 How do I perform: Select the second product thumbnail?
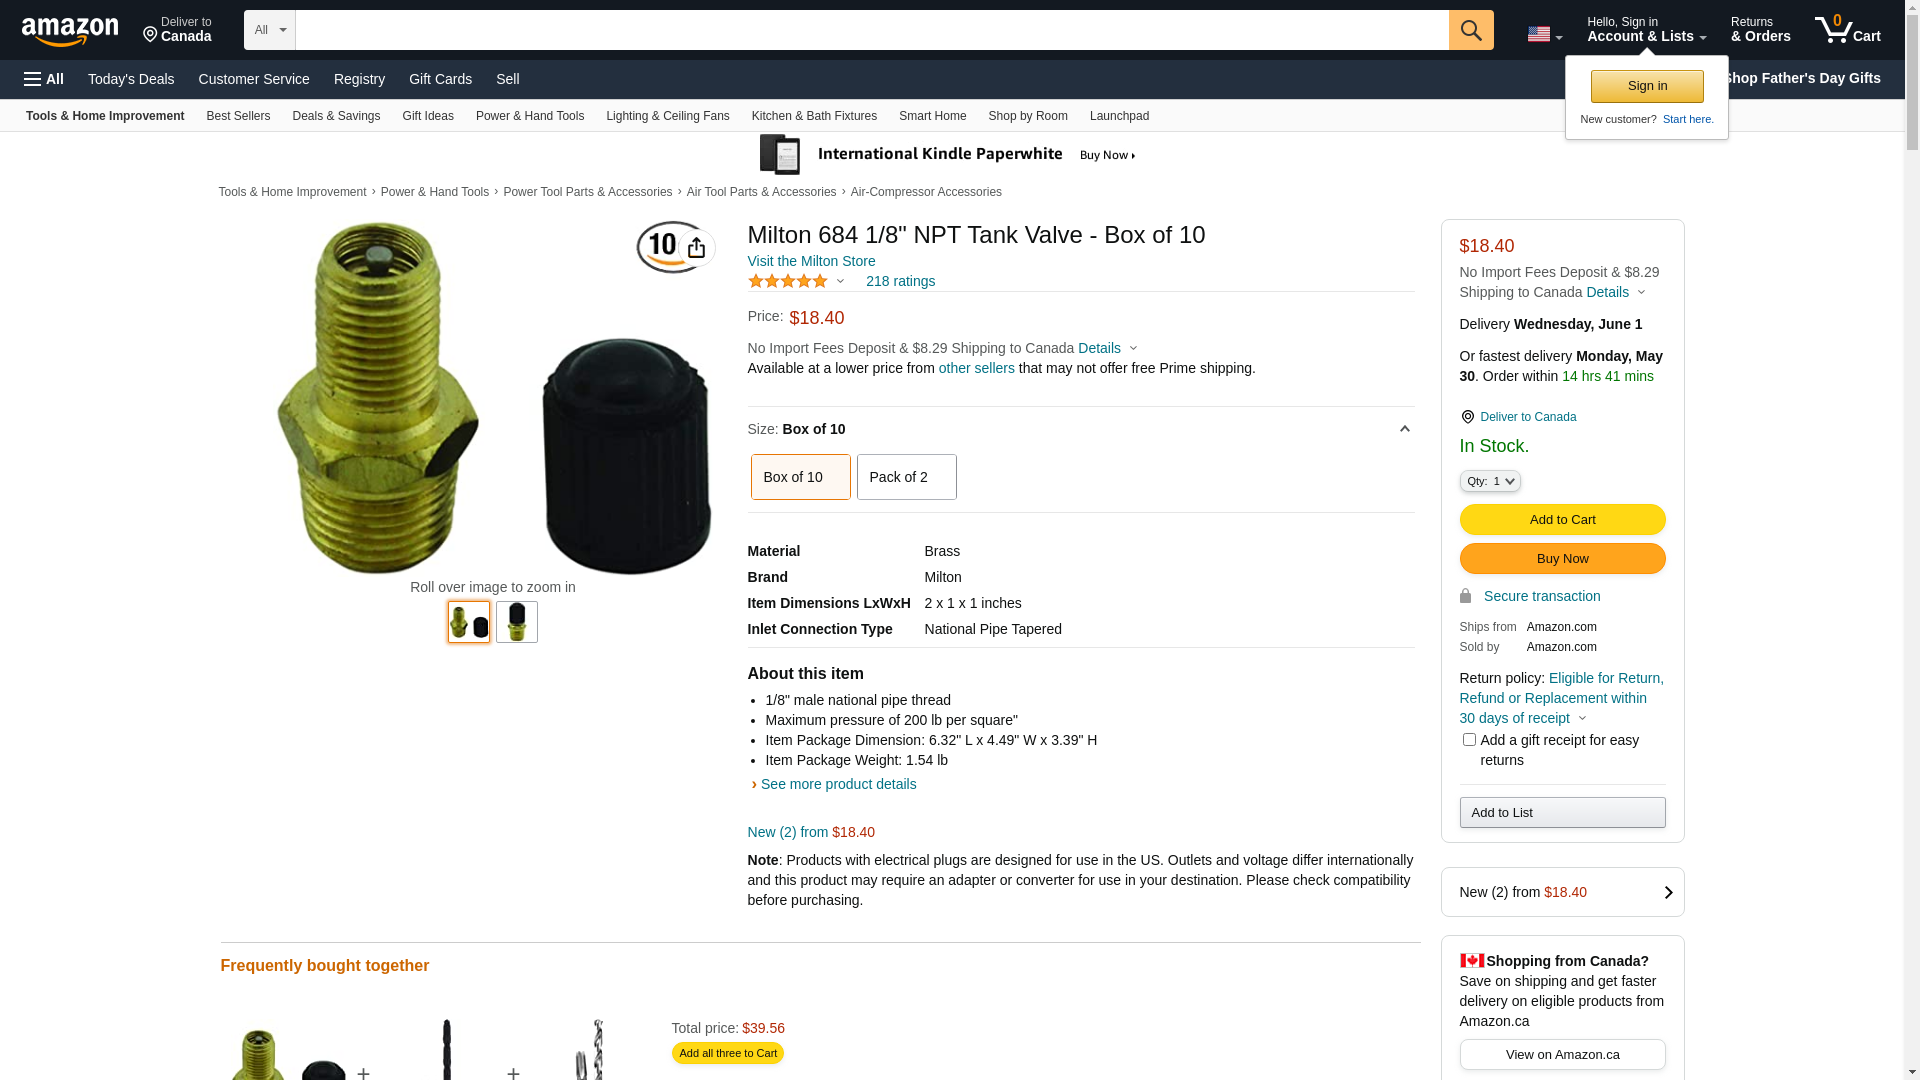tap(517, 622)
